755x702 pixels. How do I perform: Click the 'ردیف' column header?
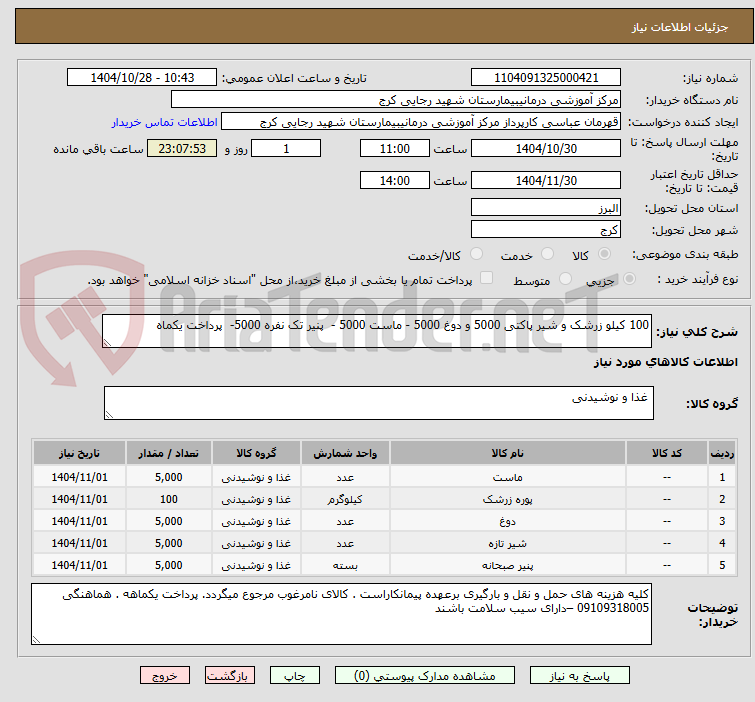point(722,453)
